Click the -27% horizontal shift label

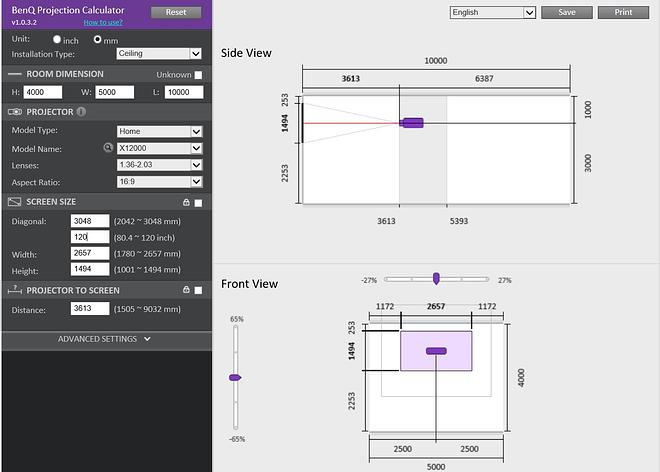point(369,280)
